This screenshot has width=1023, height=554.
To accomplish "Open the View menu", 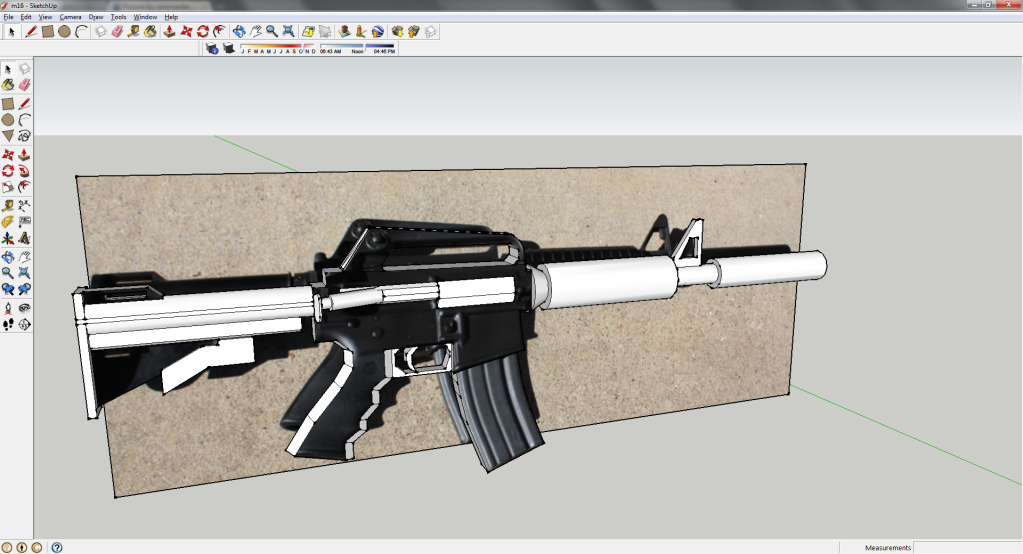I will pyautogui.click(x=45, y=17).
